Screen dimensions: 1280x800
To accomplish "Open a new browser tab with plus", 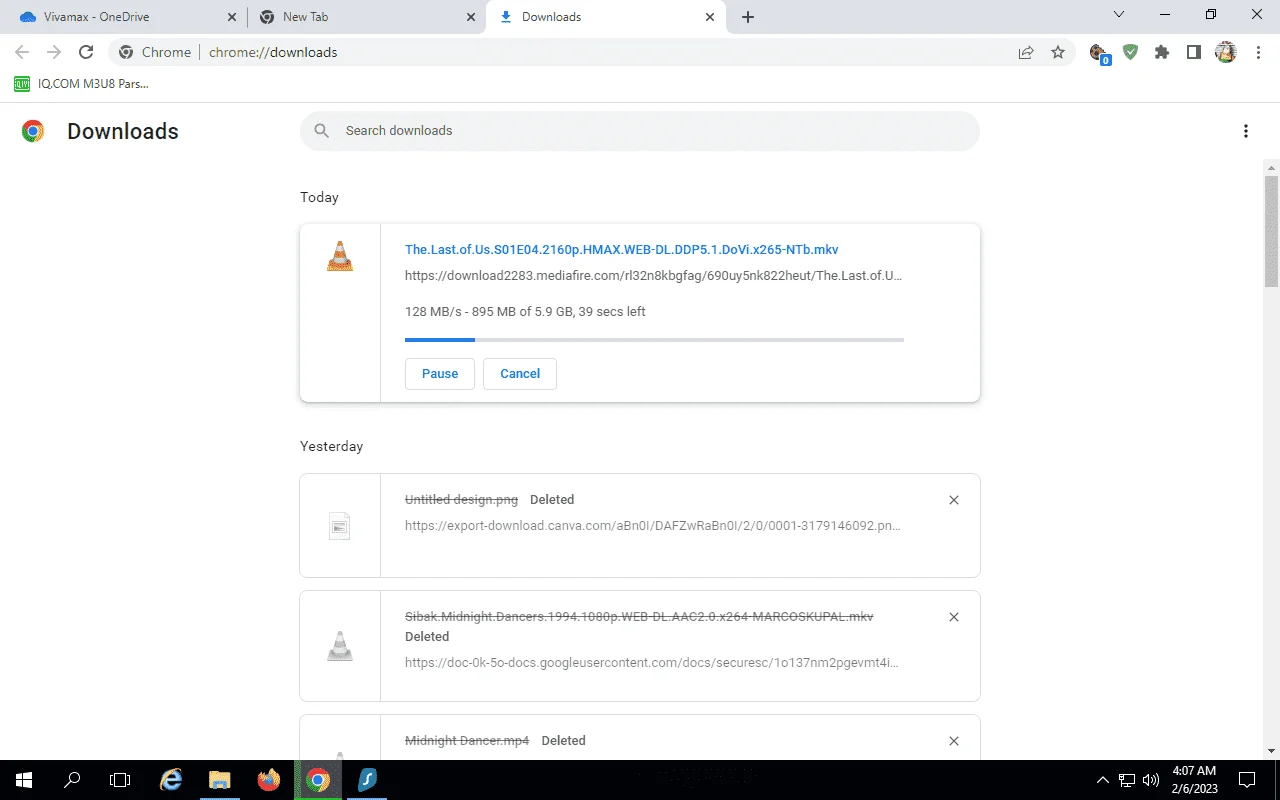I will (748, 17).
